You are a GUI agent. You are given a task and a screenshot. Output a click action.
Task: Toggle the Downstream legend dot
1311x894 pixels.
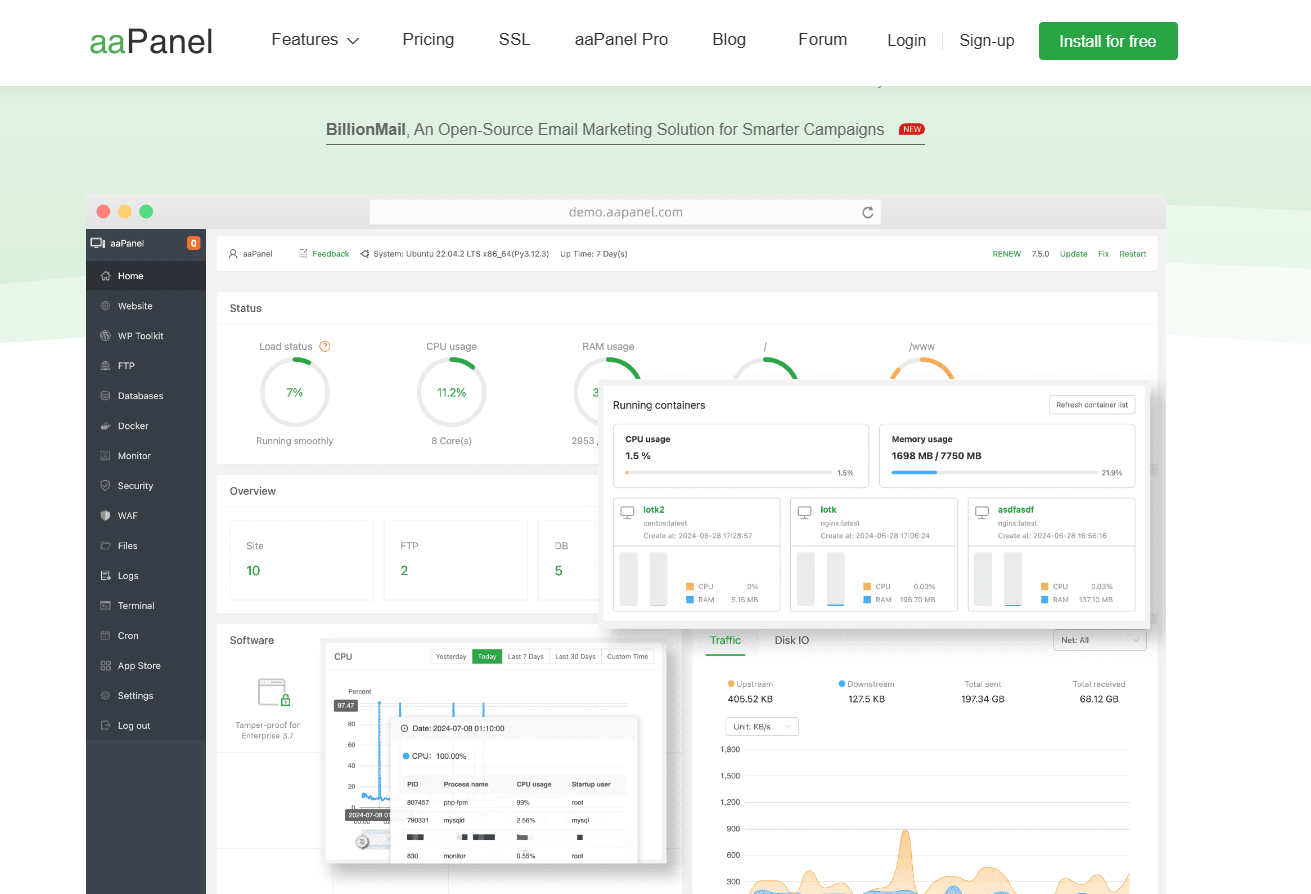click(842, 684)
